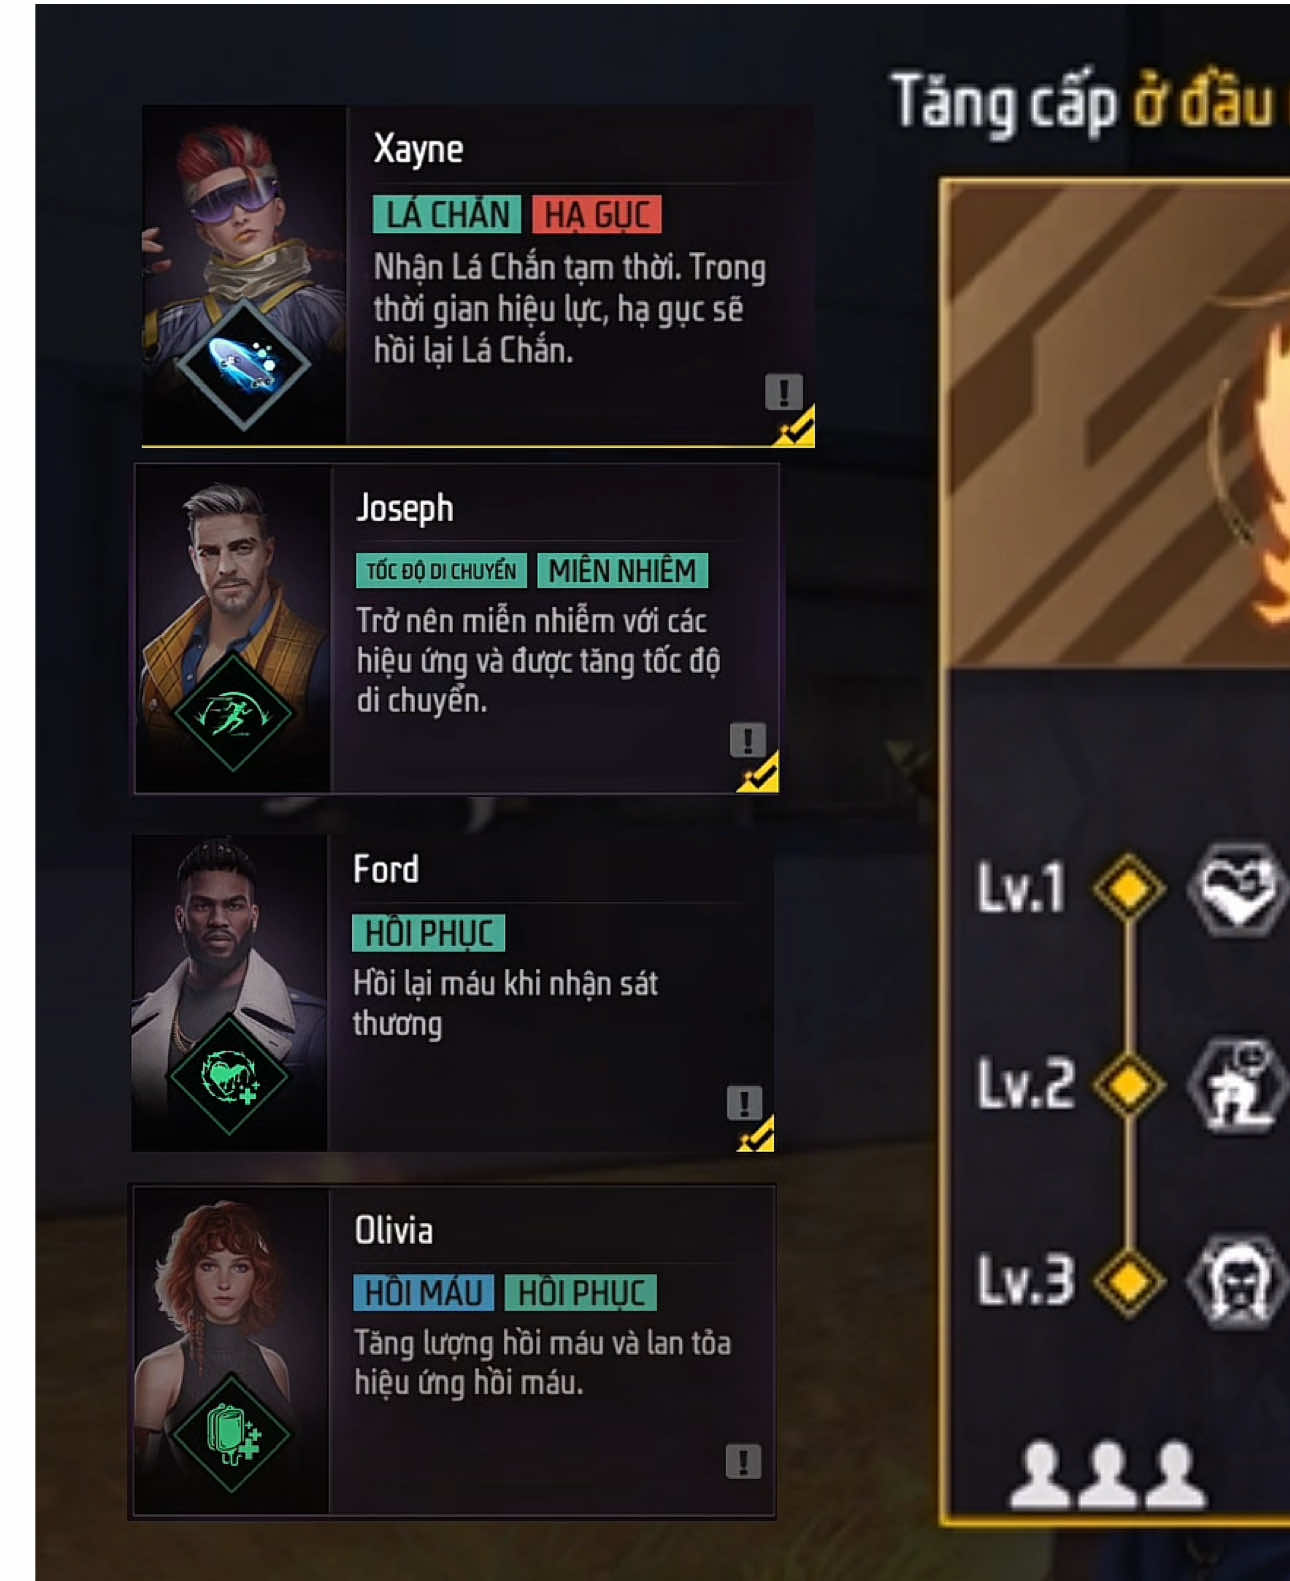
Task: Open Ford's info exclamation icon
Action: pyautogui.click(x=744, y=1103)
